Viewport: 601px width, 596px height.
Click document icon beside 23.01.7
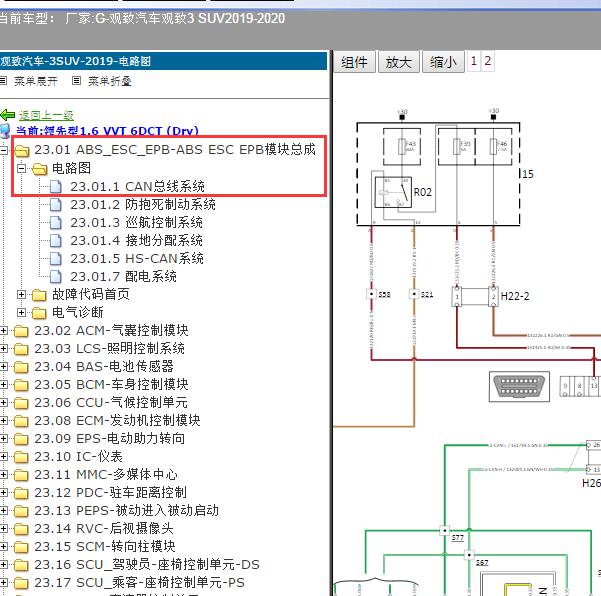click(56, 277)
